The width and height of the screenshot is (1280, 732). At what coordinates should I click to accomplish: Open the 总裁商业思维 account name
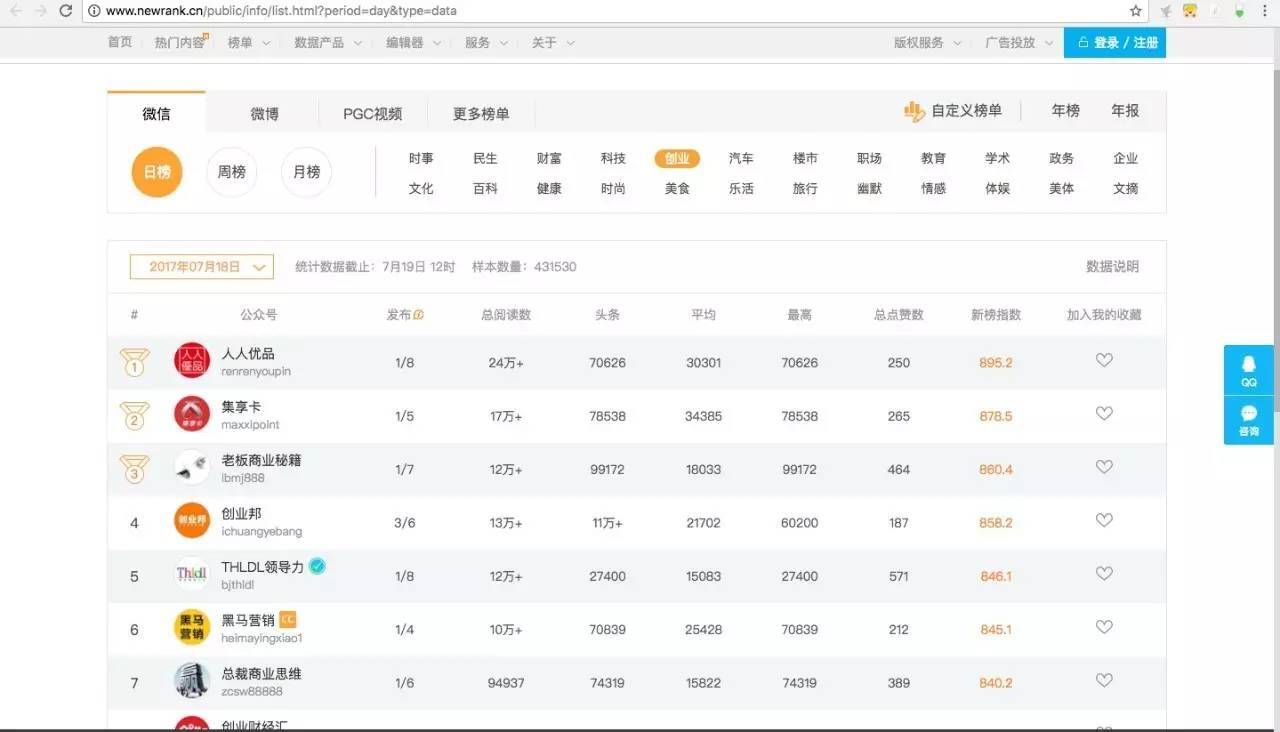coord(261,673)
